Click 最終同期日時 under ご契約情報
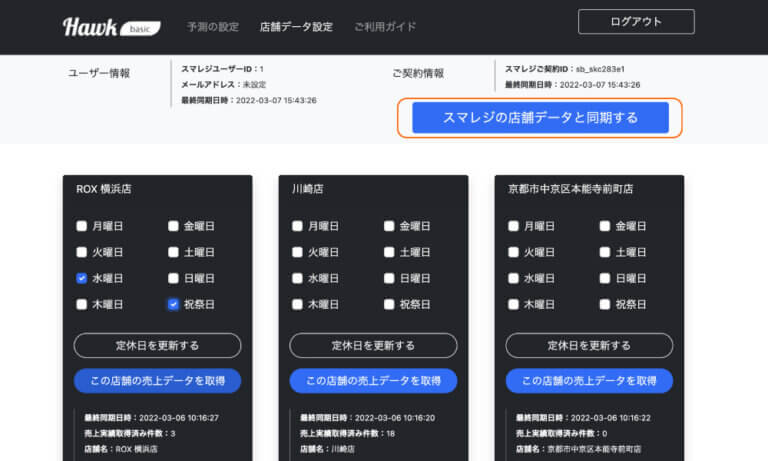The image size is (768, 461). click(x=573, y=85)
